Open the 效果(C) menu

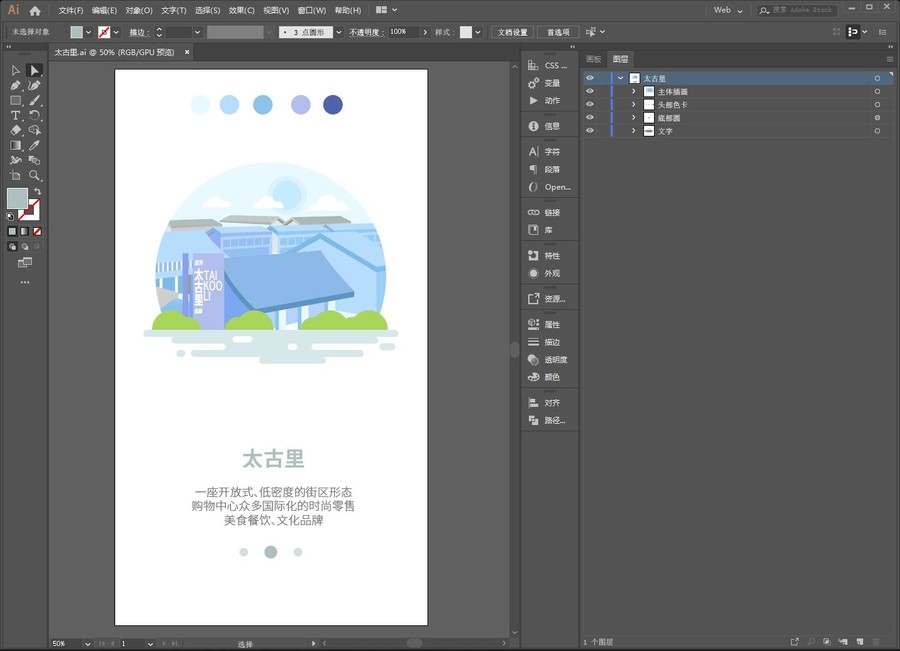(x=242, y=10)
